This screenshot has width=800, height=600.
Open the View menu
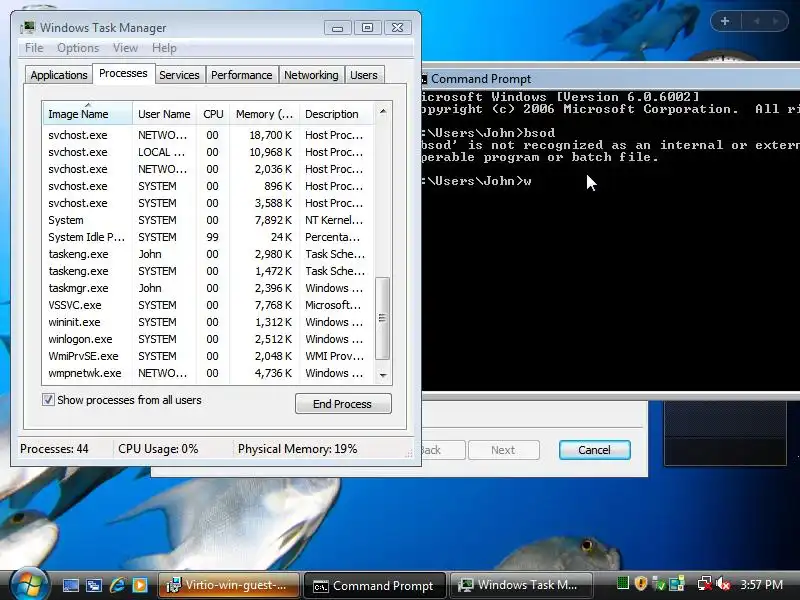tap(126, 48)
